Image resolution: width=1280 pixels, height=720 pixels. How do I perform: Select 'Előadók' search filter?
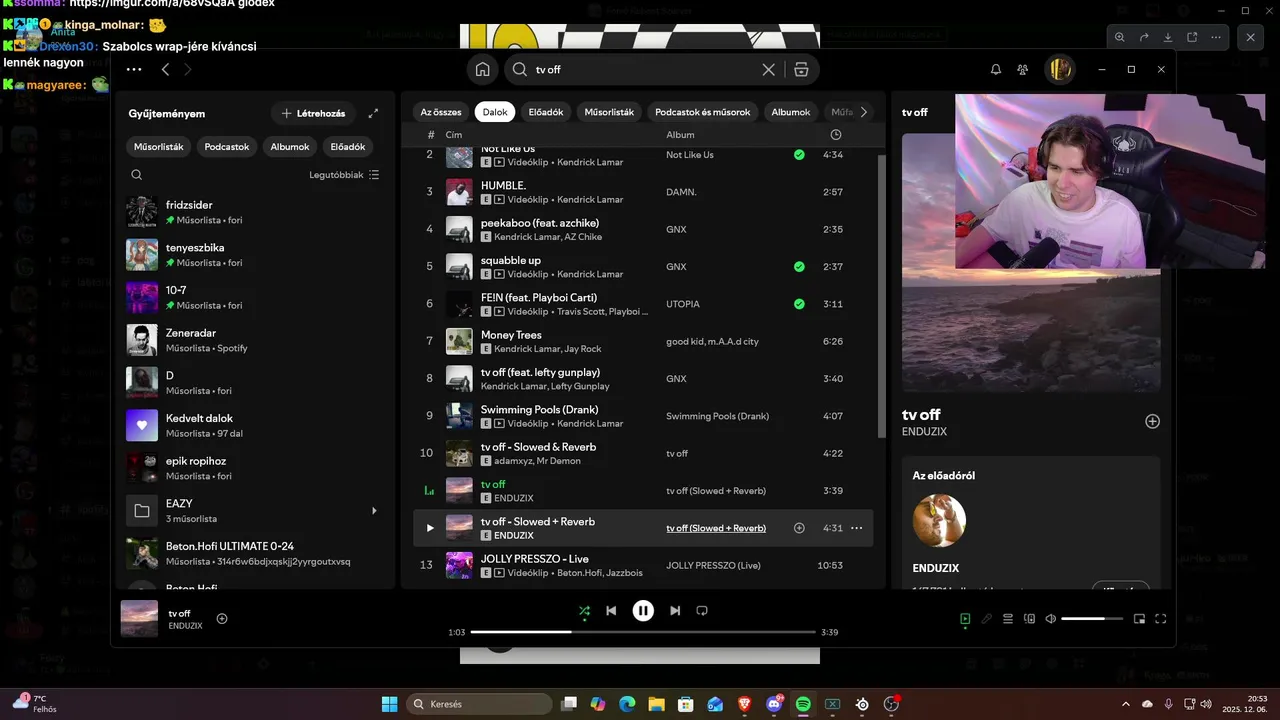pyautogui.click(x=546, y=112)
